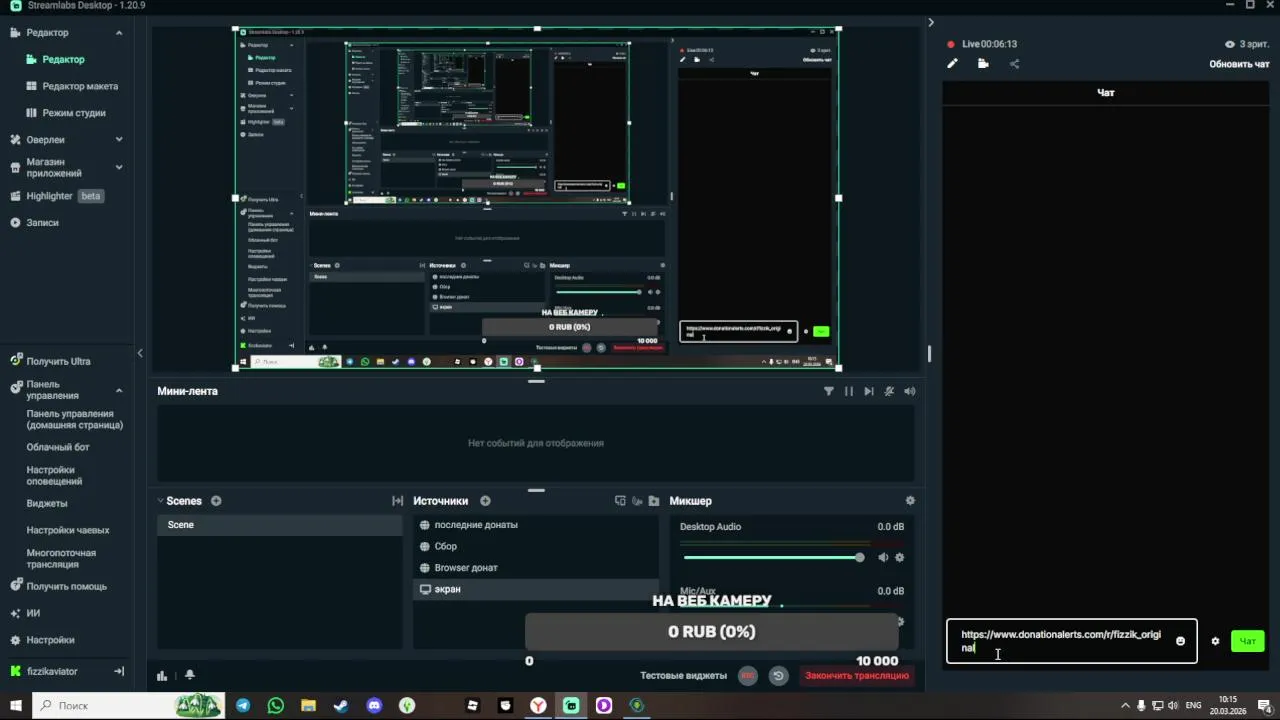
Task: Click the chat message input field
Action: coord(1072,641)
